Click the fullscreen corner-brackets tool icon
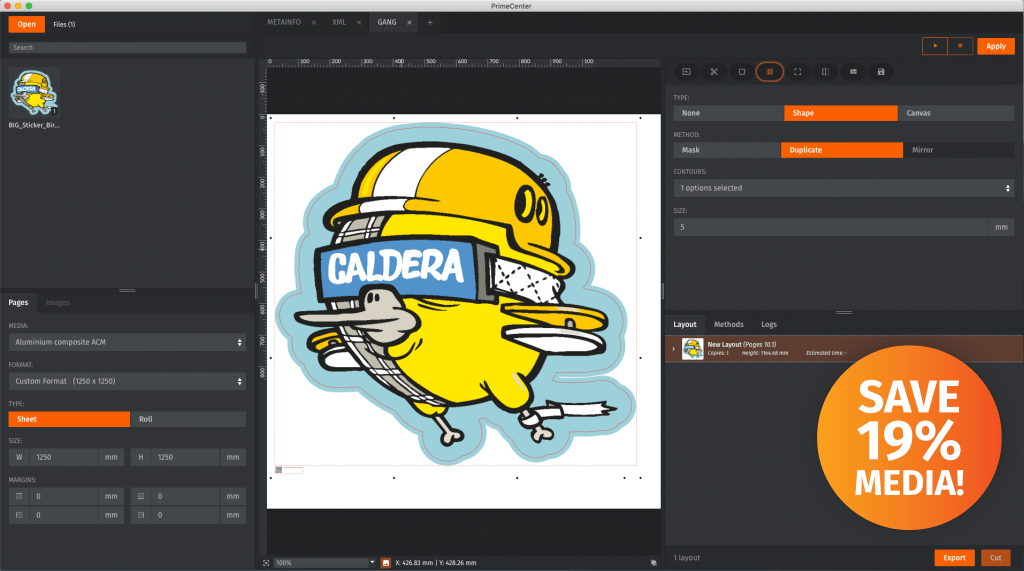 797,72
